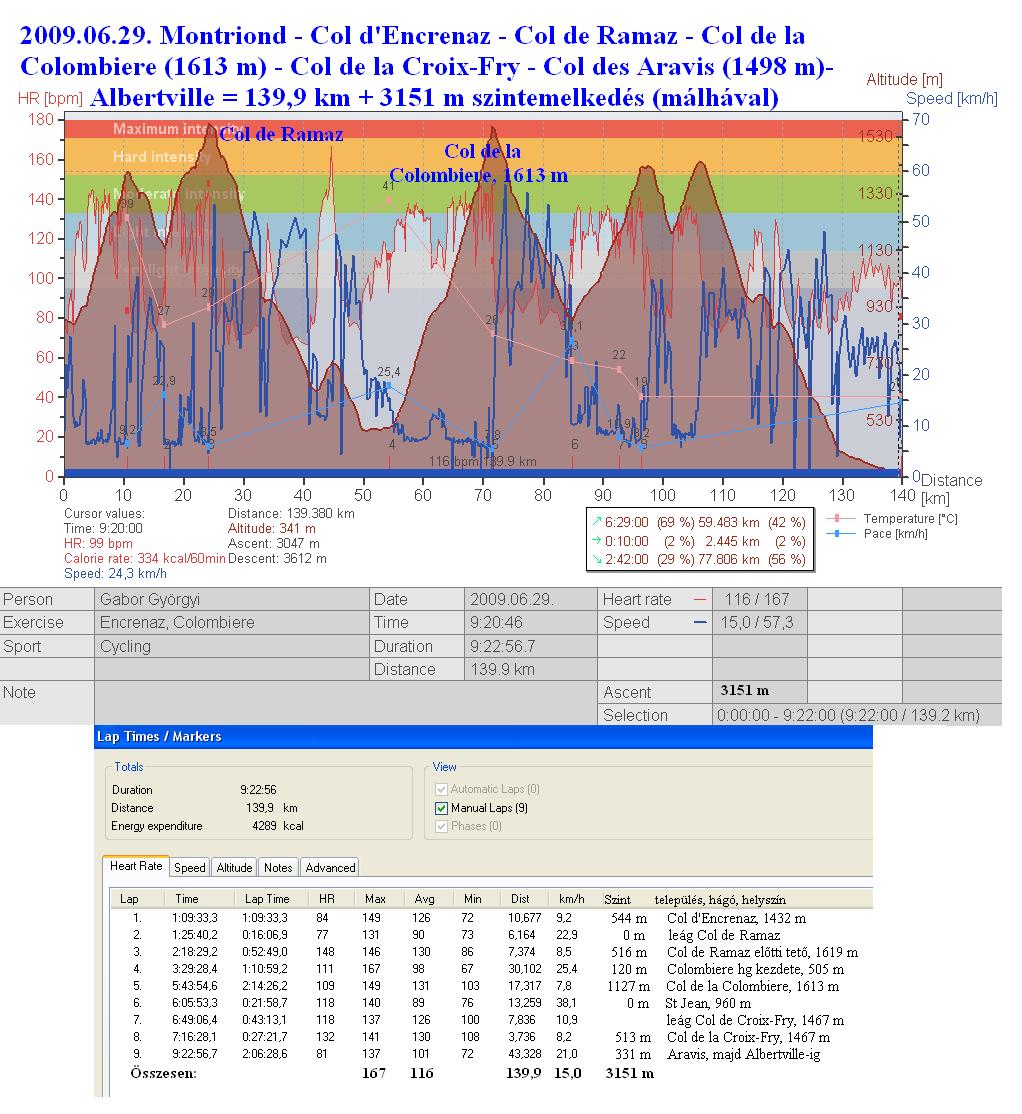Open the Altitude tab
Image resolution: width=1022 pixels, height=1114 pixels.
pos(234,868)
